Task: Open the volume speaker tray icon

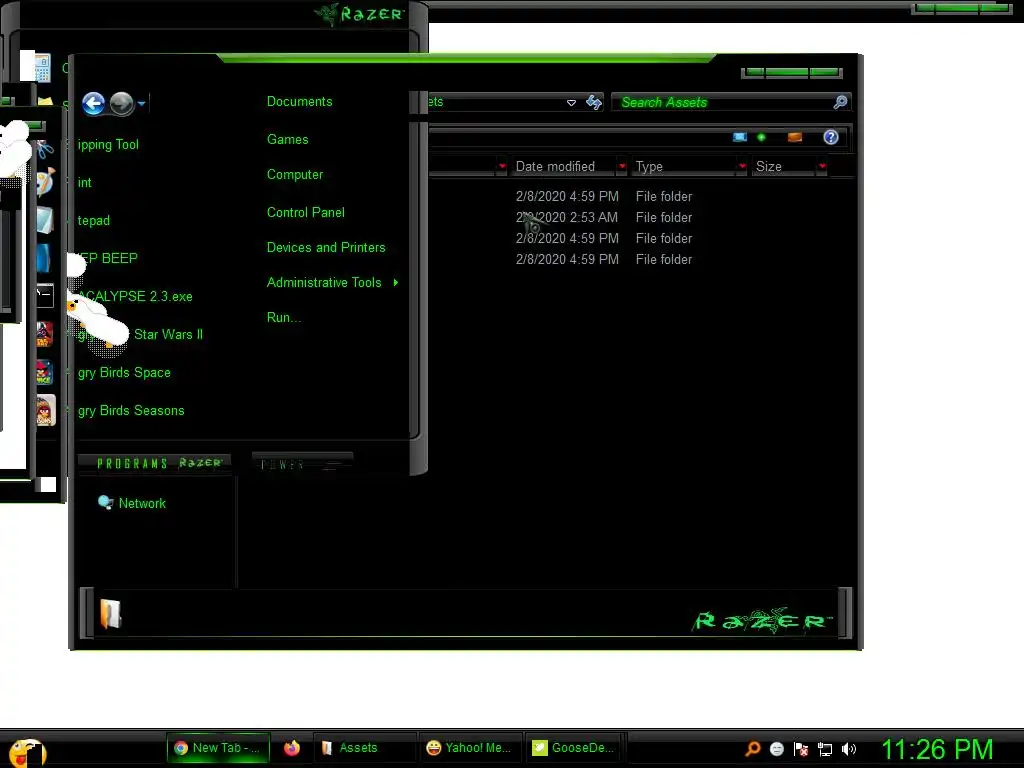Action: pyautogui.click(x=848, y=749)
